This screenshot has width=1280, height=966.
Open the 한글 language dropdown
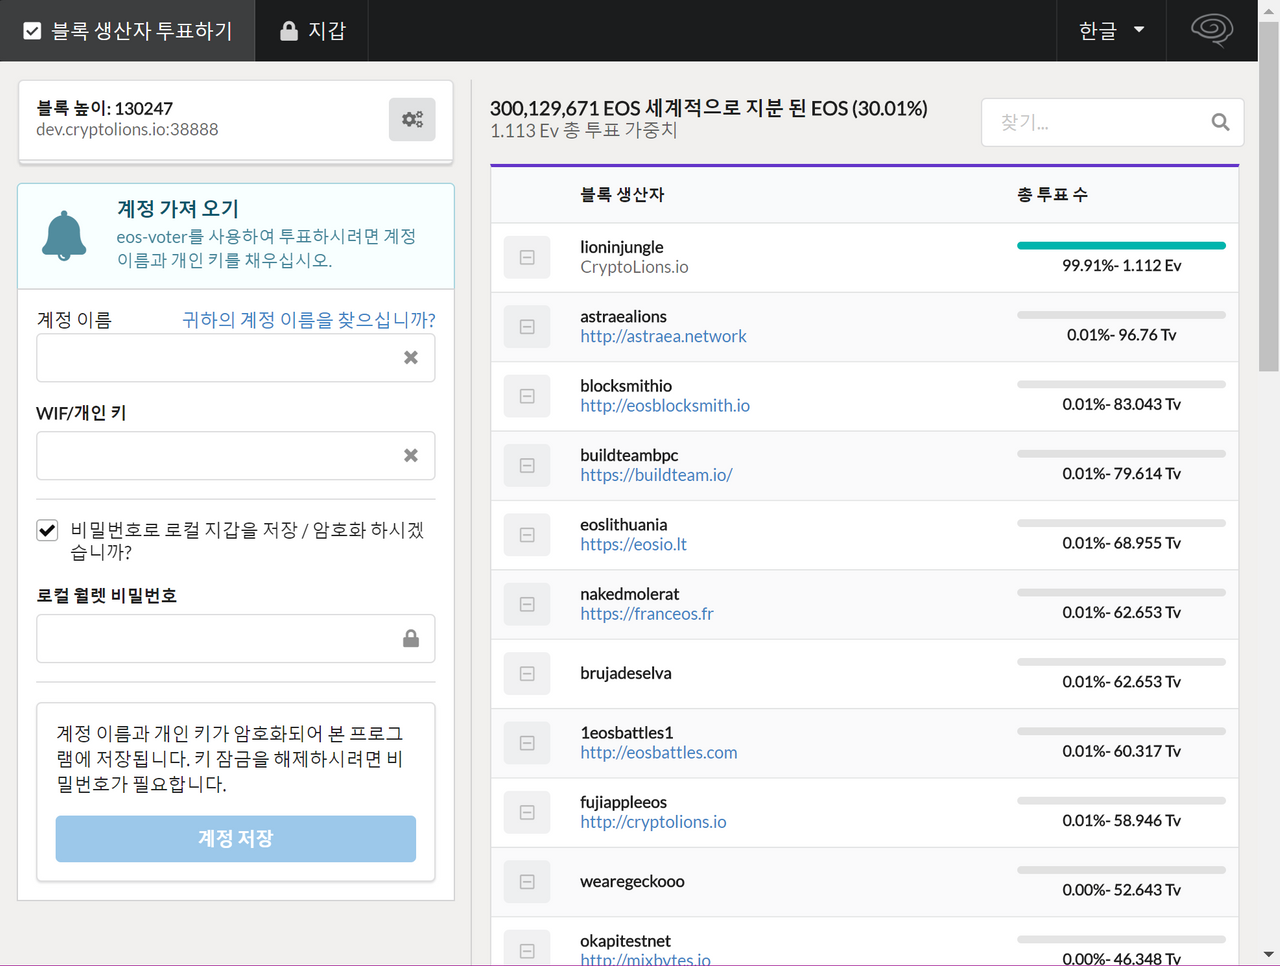[1111, 31]
